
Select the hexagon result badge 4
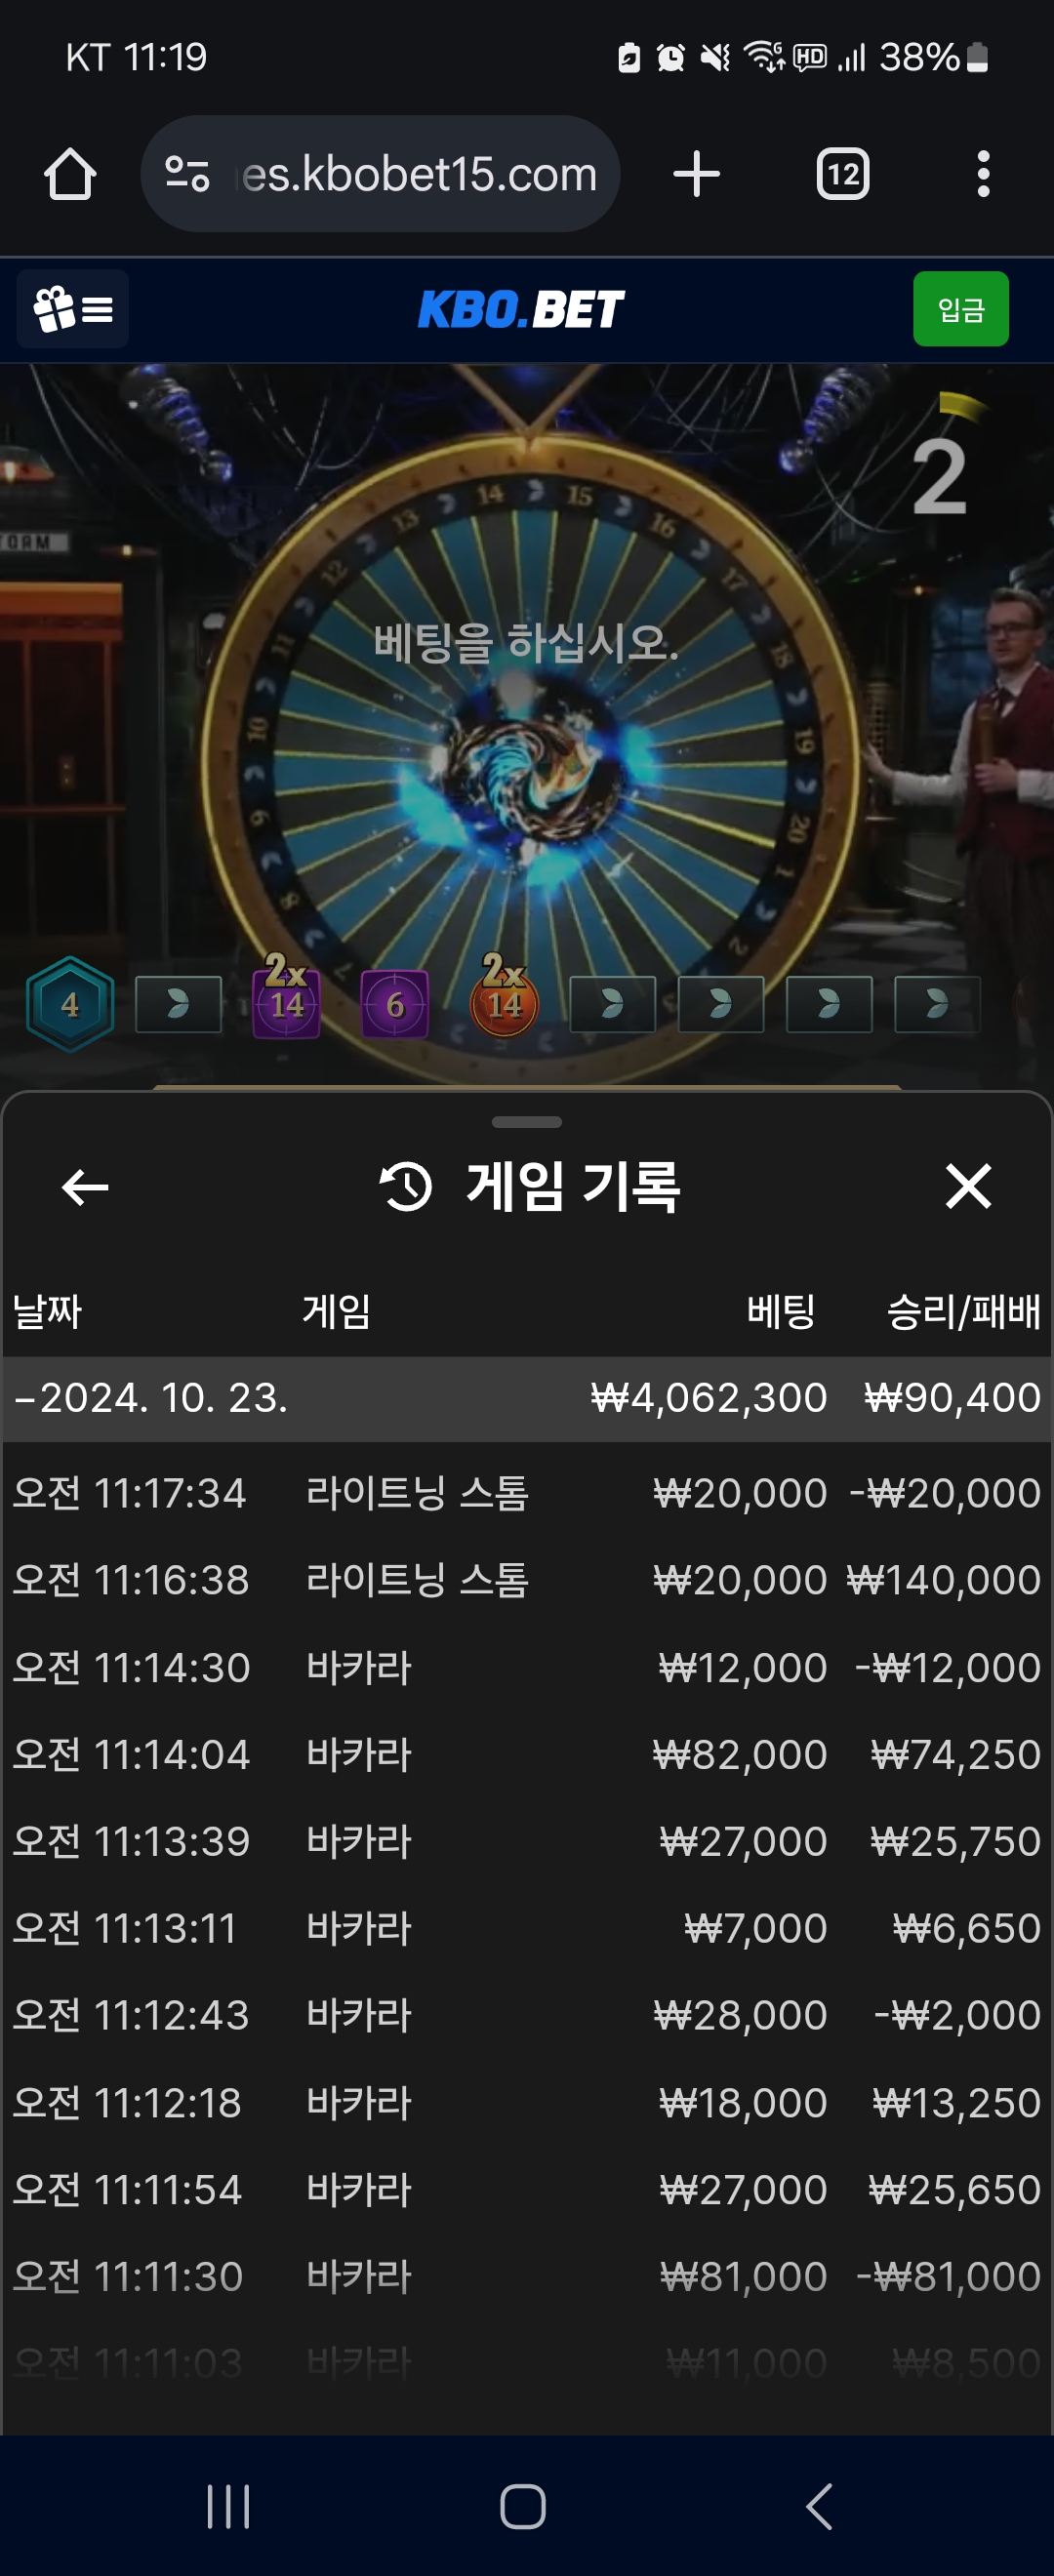[70, 1004]
